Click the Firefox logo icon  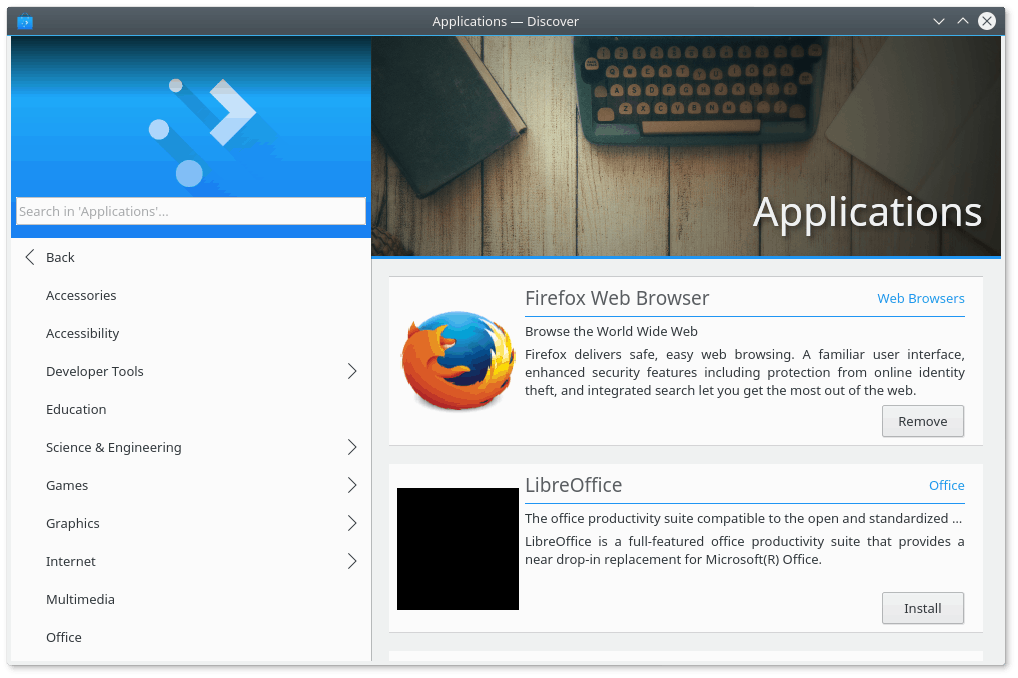coord(458,361)
